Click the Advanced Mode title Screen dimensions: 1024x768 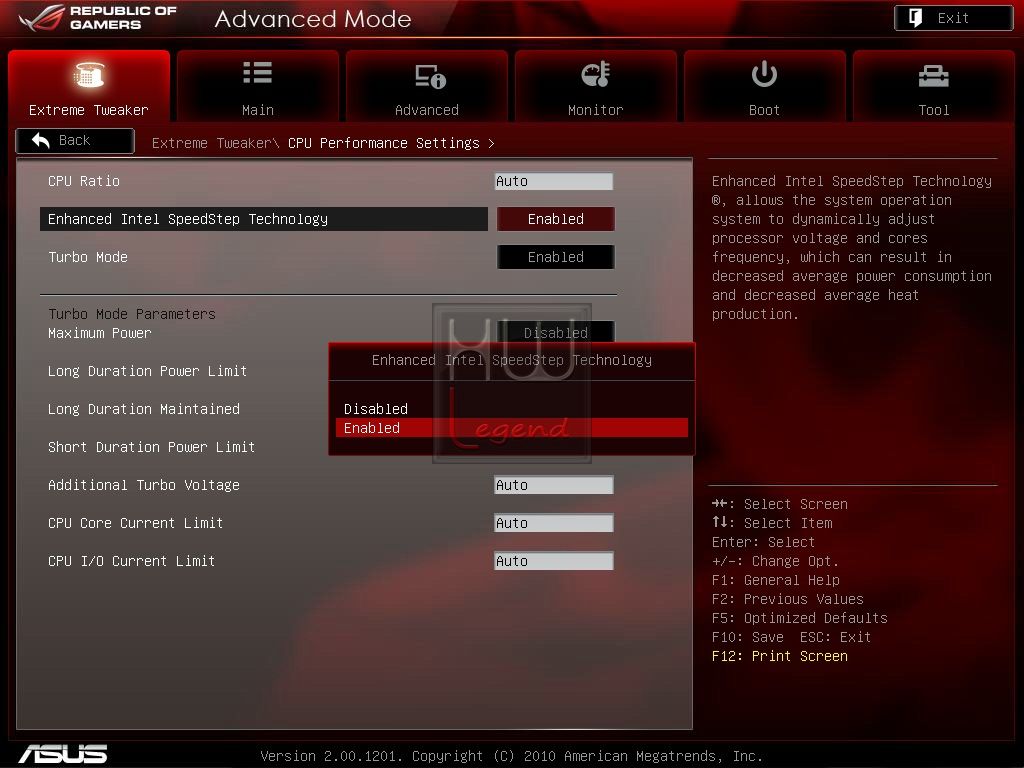point(313,19)
